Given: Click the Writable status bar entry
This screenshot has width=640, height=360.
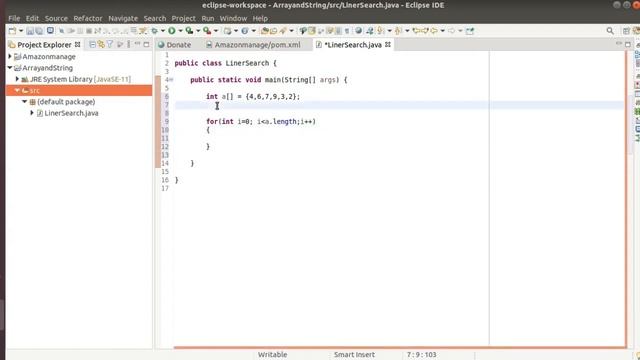Looking at the screenshot, I should 272,355.
